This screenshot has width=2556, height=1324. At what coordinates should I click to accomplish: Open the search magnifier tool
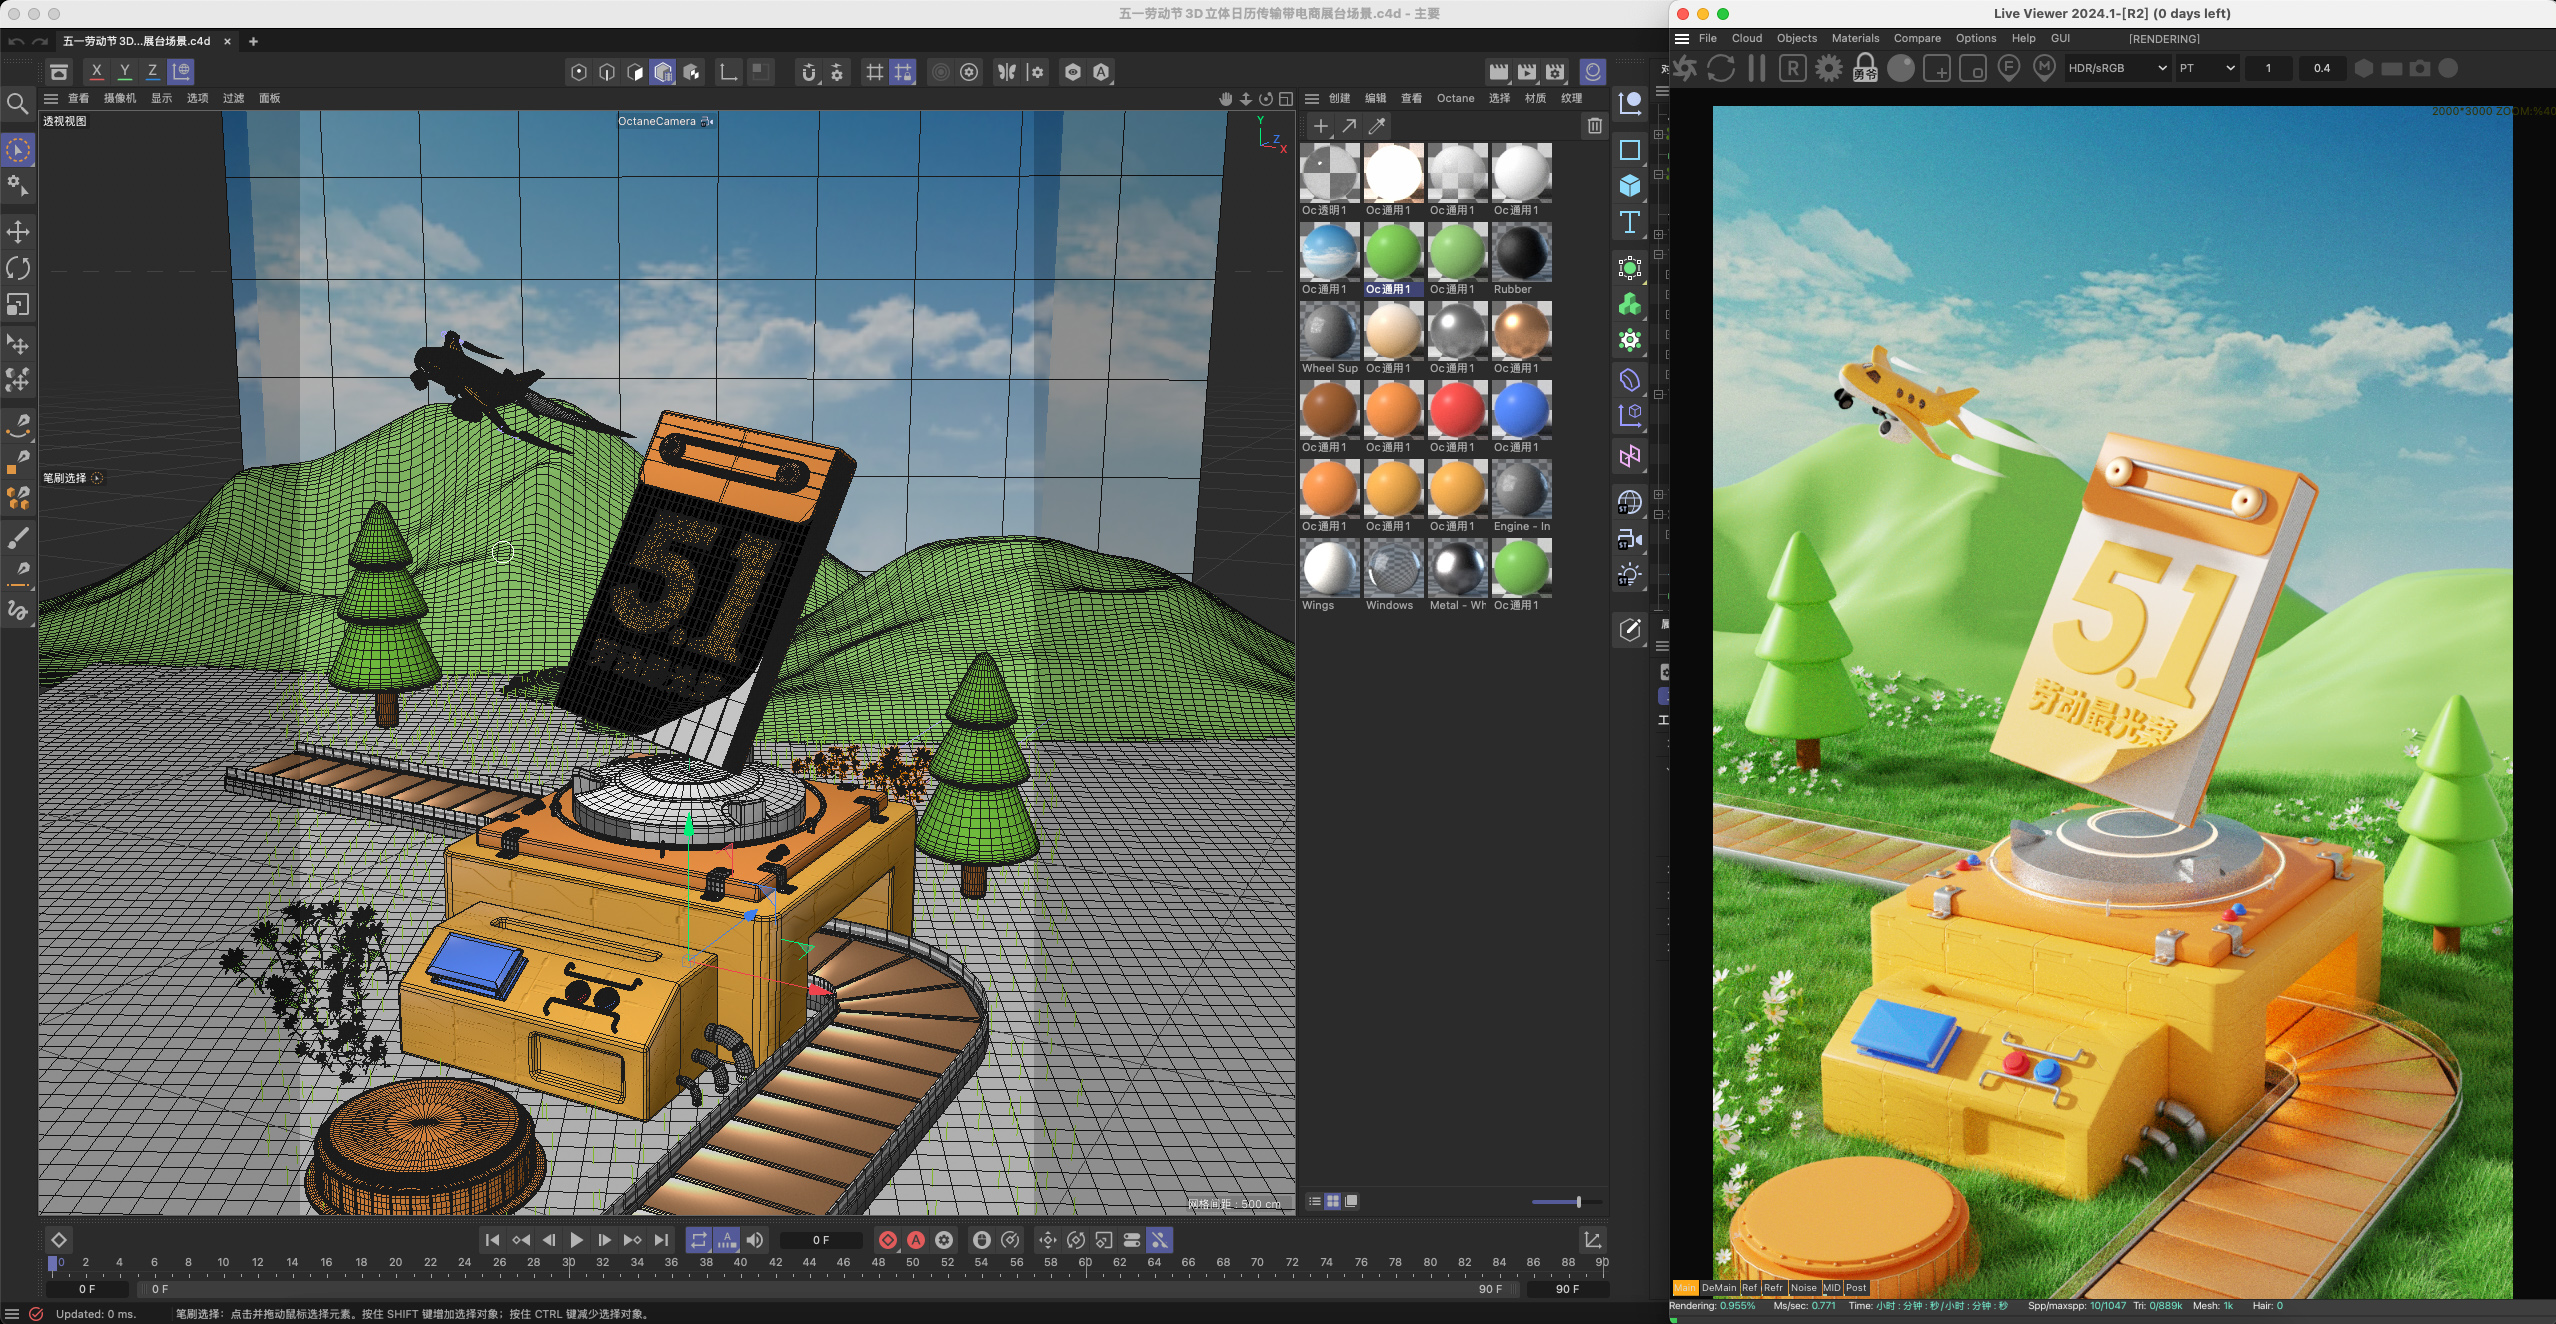(17, 104)
